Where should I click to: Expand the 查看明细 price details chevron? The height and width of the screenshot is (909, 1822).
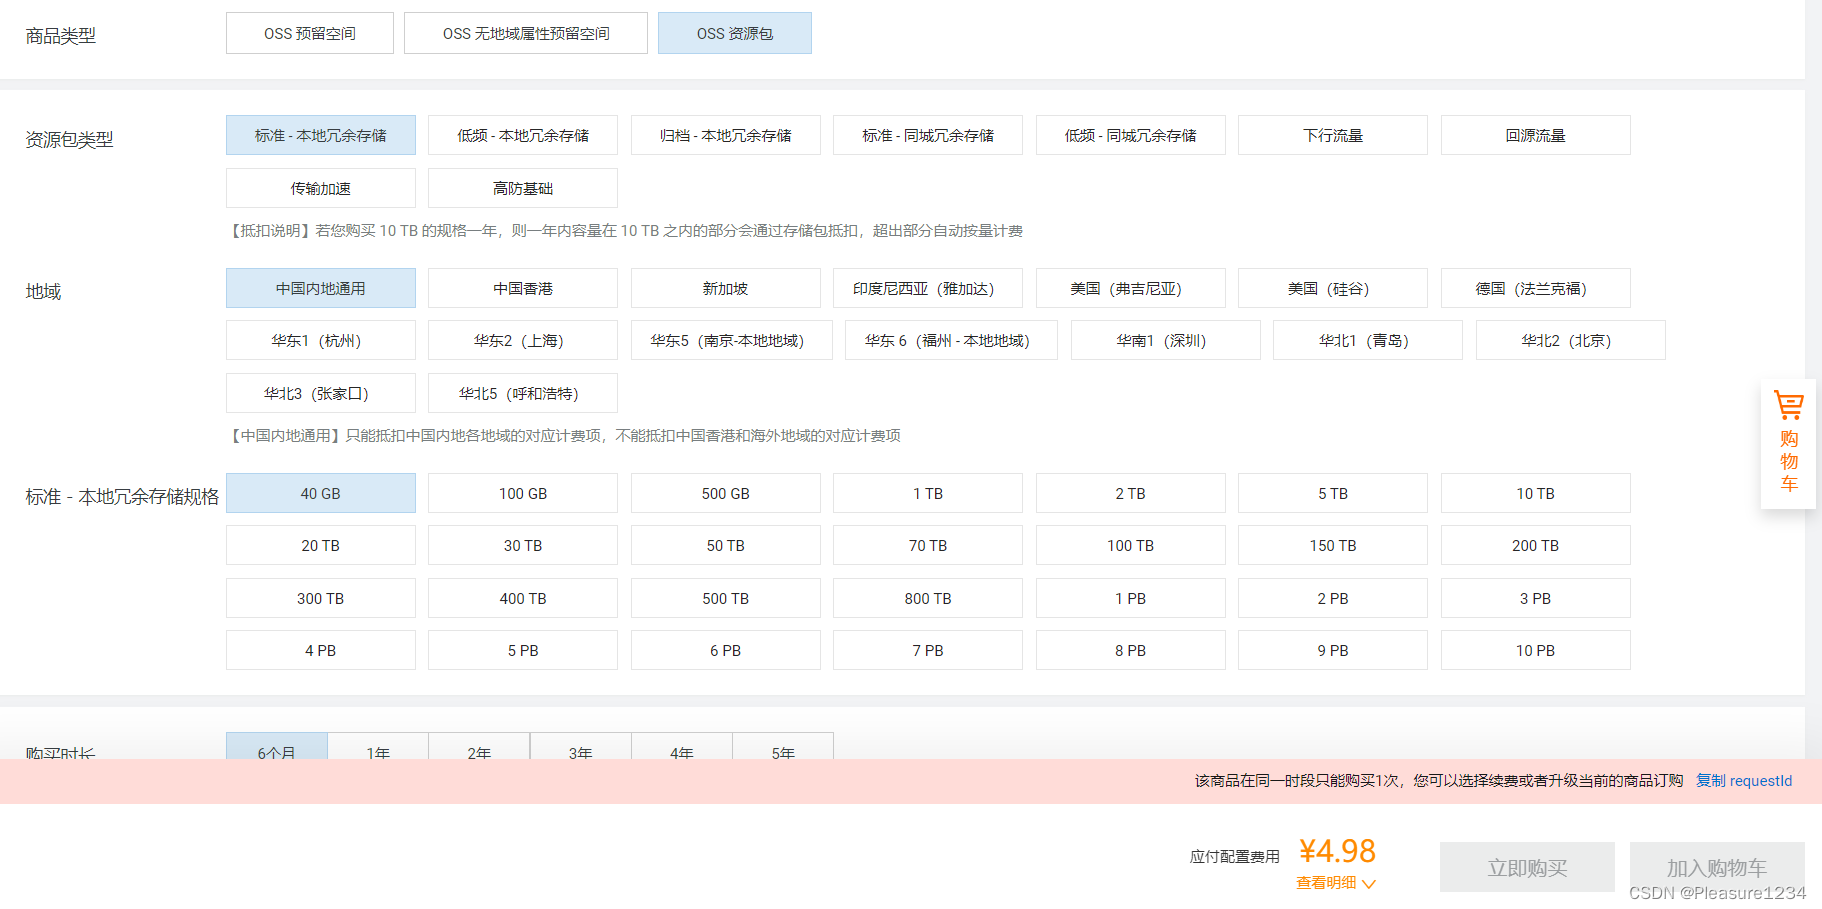[x=1369, y=884]
